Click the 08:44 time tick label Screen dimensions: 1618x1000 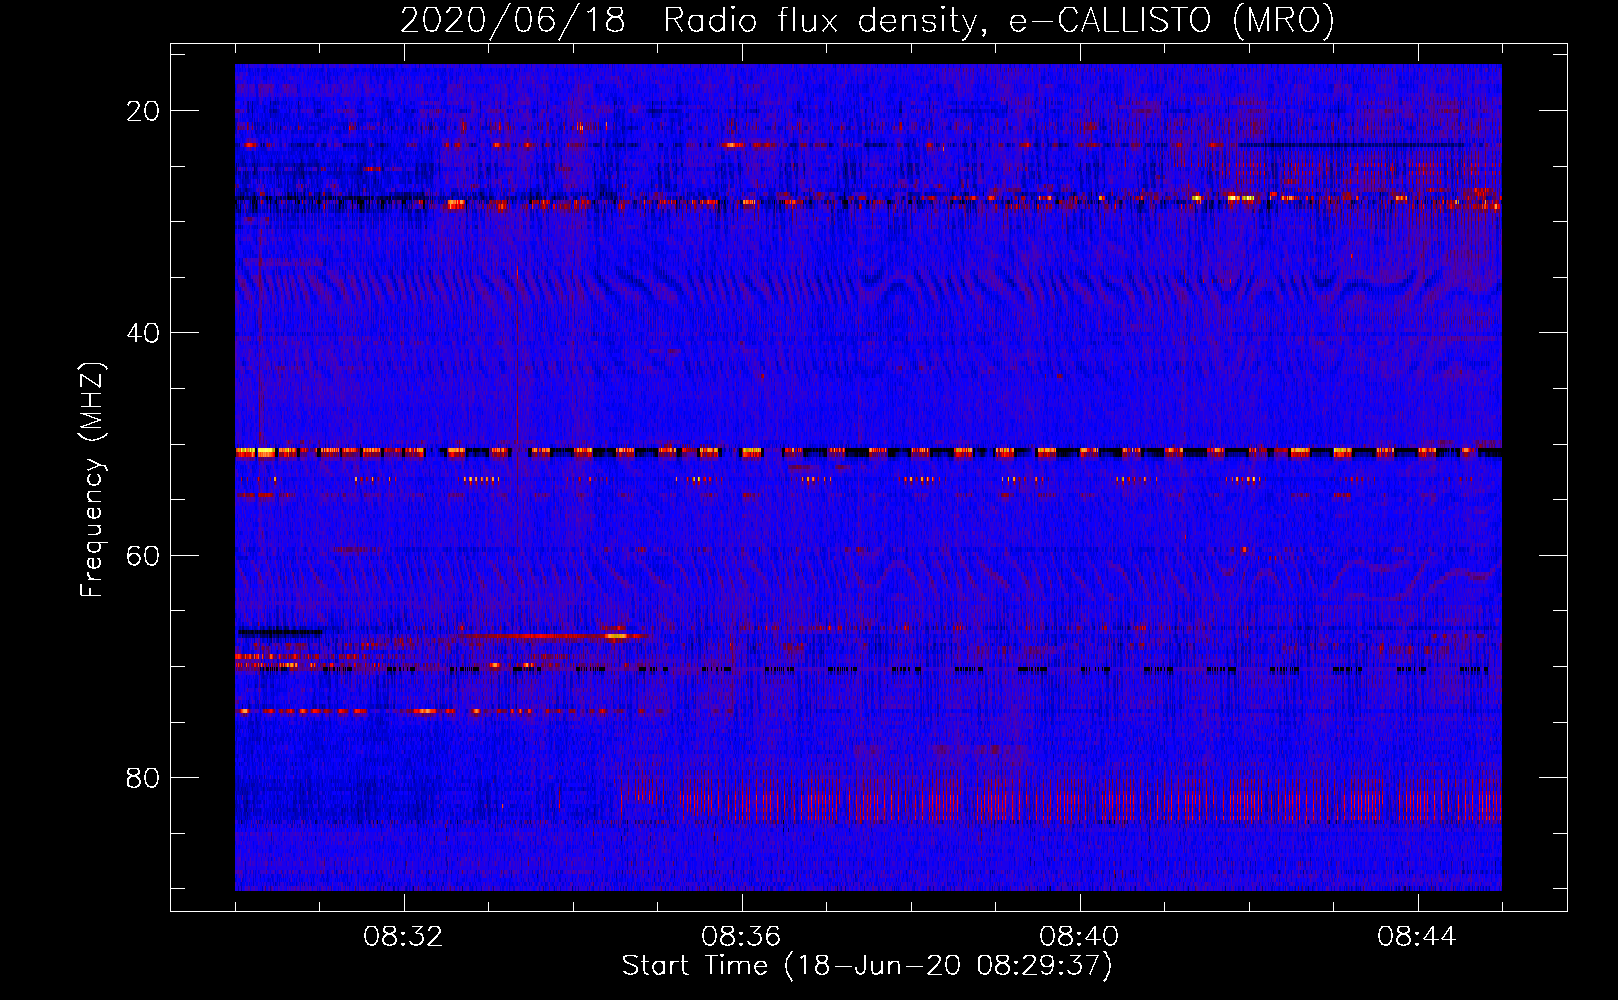click(1417, 937)
